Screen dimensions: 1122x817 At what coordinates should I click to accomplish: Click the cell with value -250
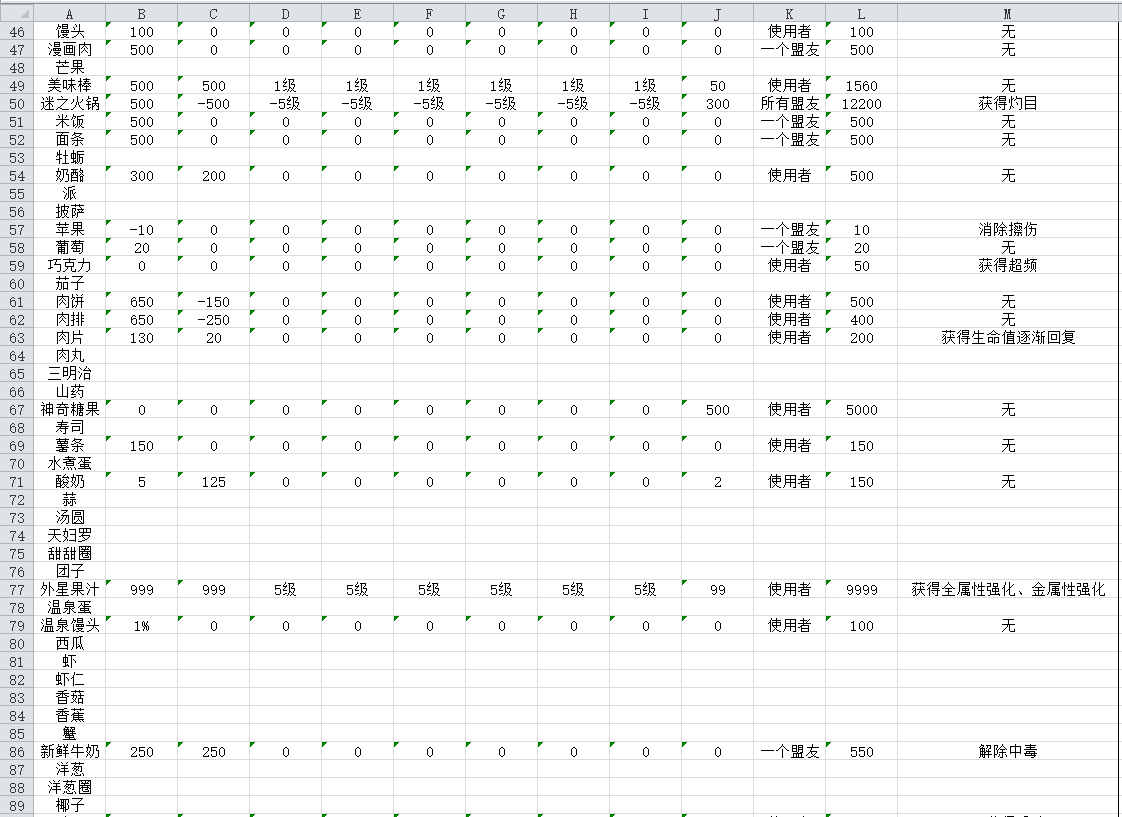click(x=213, y=320)
